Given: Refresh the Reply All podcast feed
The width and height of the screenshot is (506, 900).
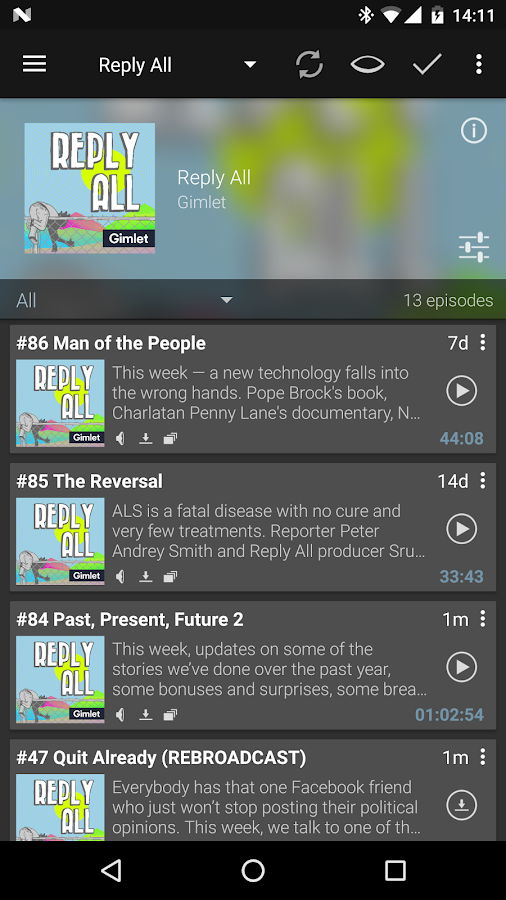Looking at the screenshot, I should 309,64.
